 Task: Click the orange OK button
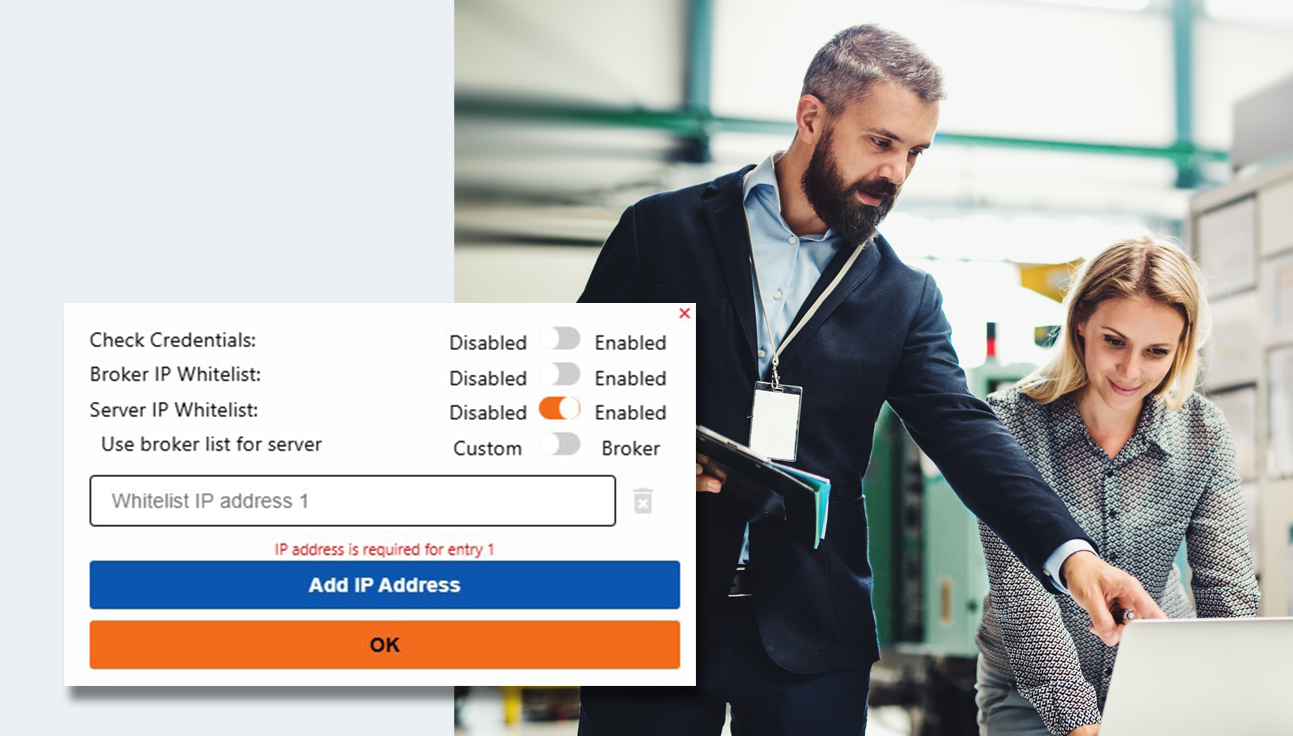click(x=385, y=645)
